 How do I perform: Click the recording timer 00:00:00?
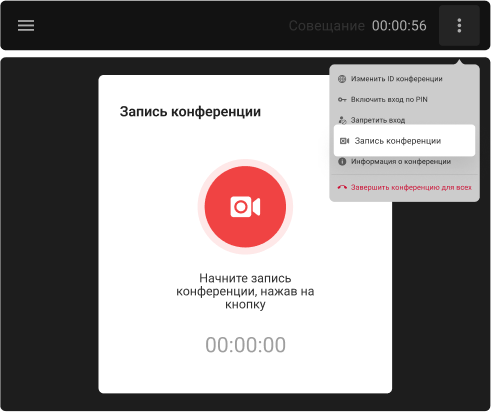(245, 345)
